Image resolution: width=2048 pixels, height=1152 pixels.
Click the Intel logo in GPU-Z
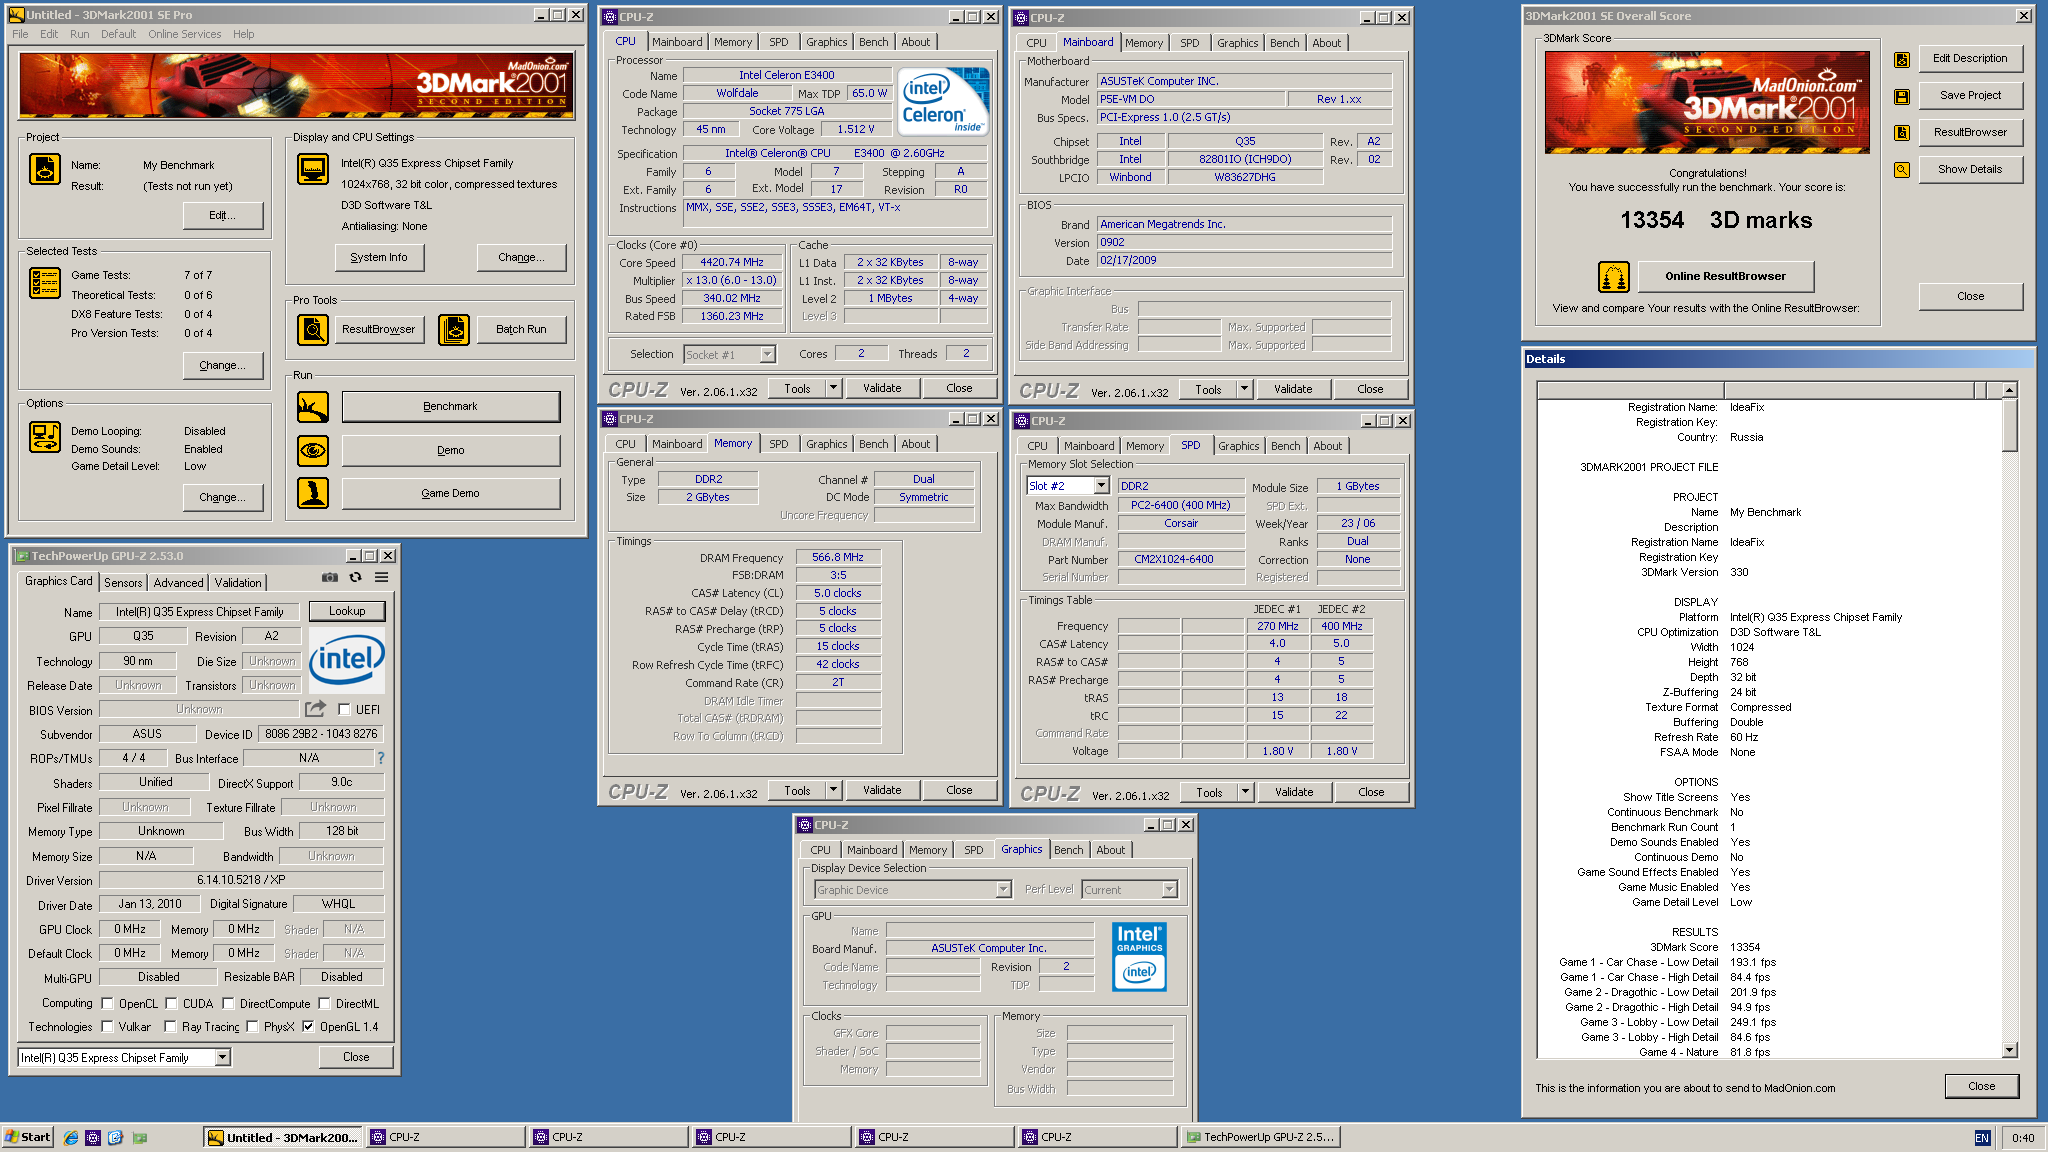[346, 659]
